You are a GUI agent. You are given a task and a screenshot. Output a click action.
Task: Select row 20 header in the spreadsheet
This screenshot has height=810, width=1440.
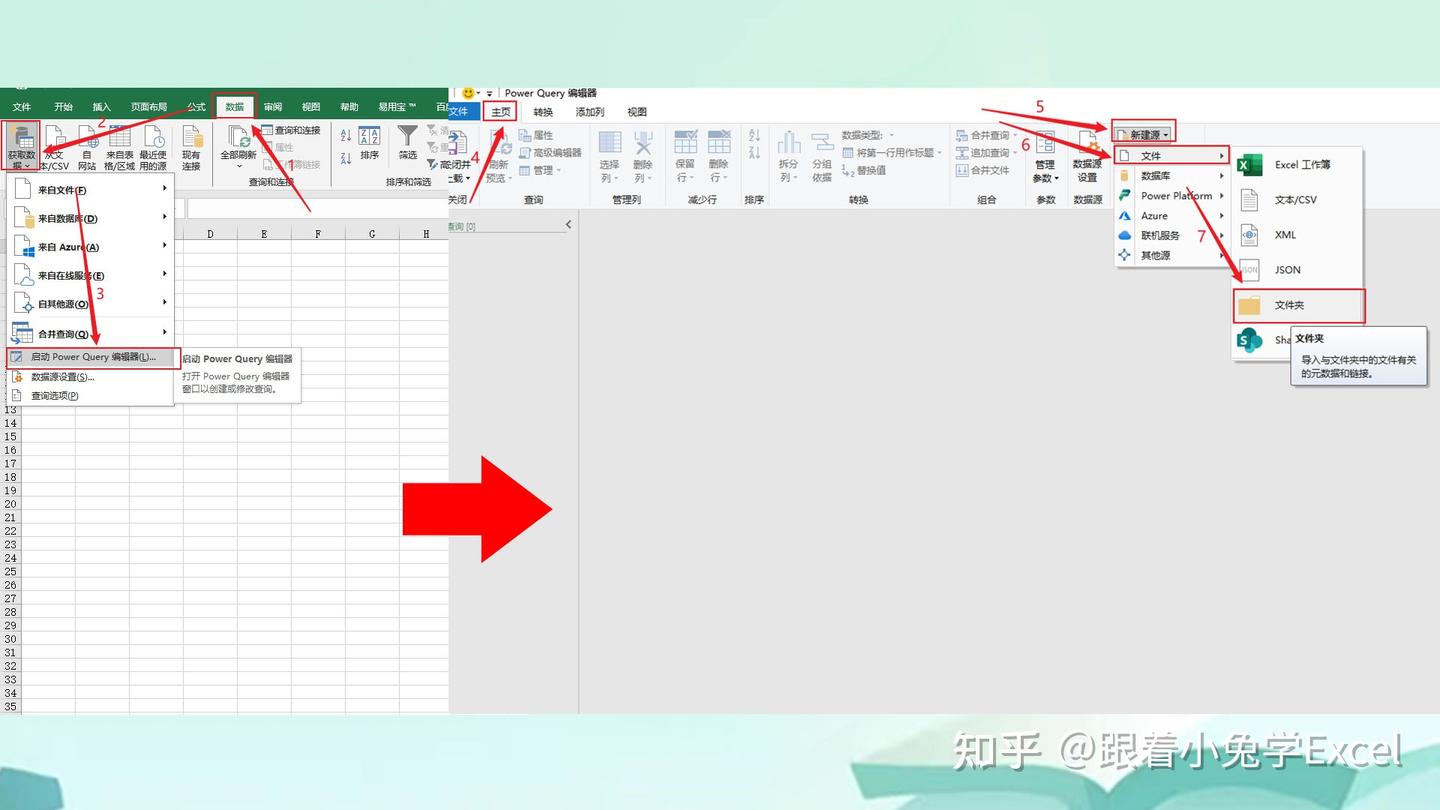point(11,504)
